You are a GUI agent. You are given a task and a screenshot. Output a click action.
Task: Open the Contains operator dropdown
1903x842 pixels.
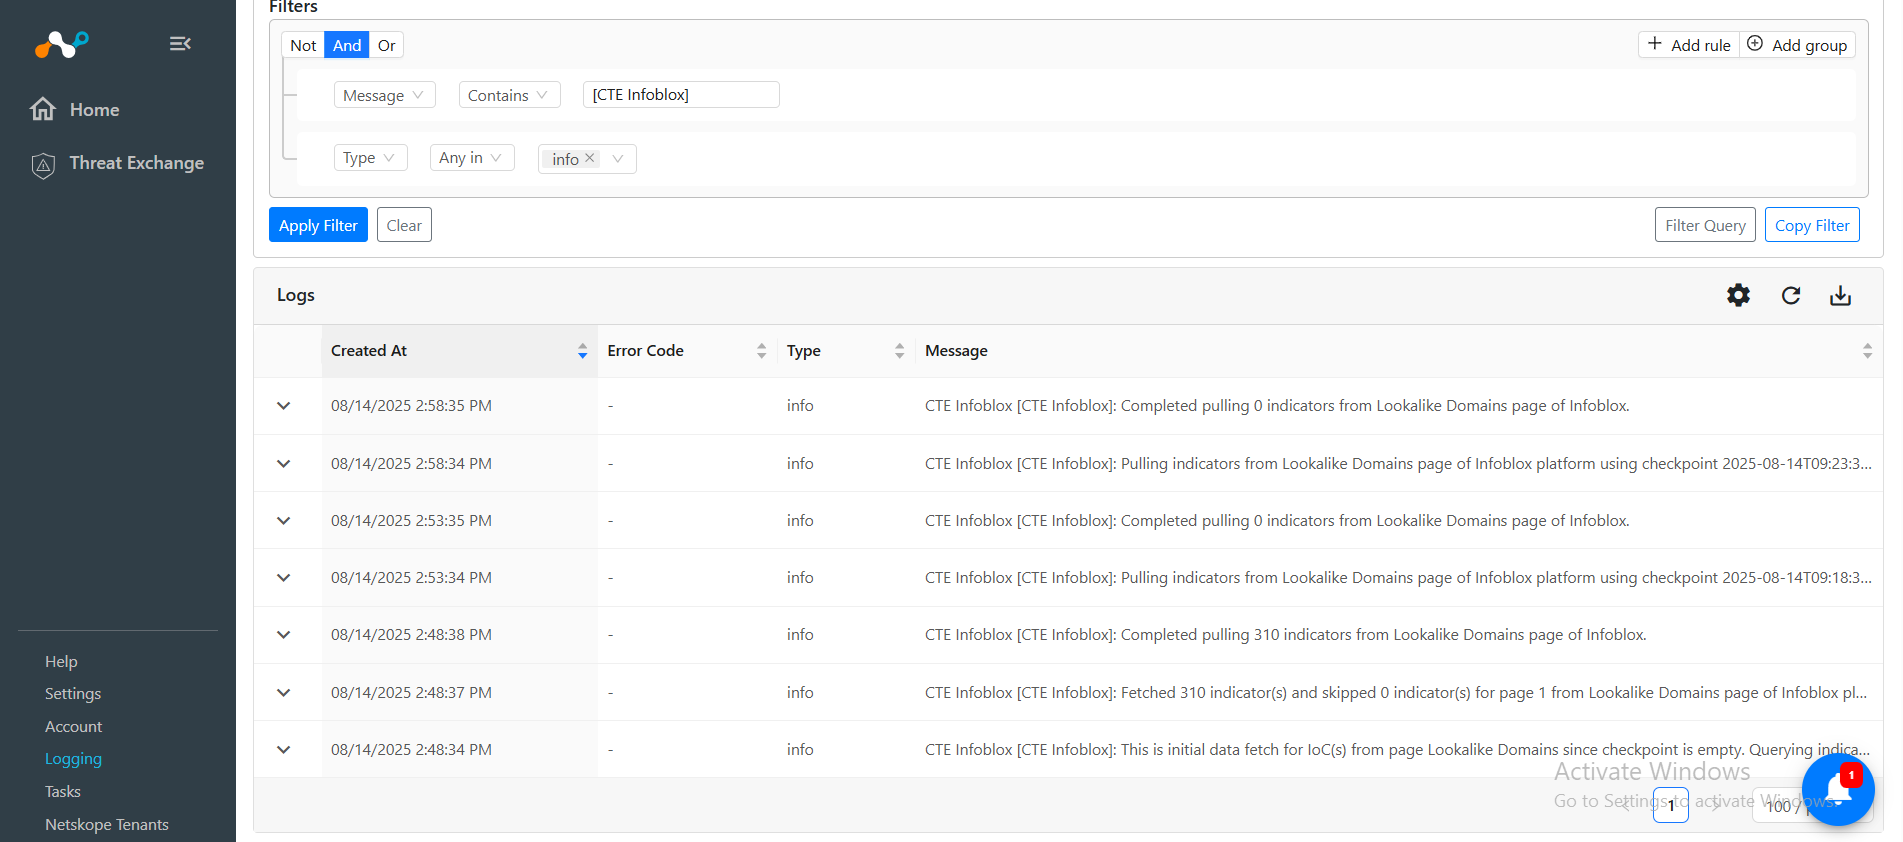click(x=509, y=95)
